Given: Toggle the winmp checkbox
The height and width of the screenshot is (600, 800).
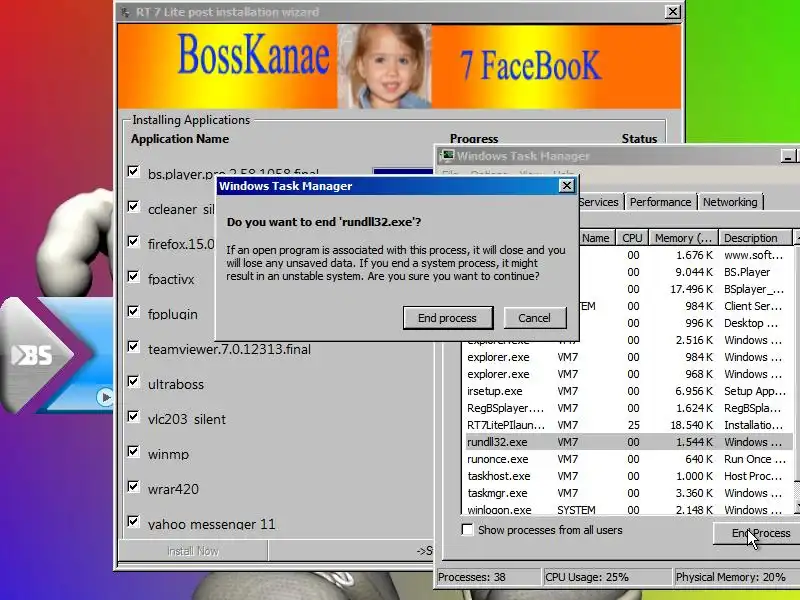Looking at the screenshot, I should (134, 452).
